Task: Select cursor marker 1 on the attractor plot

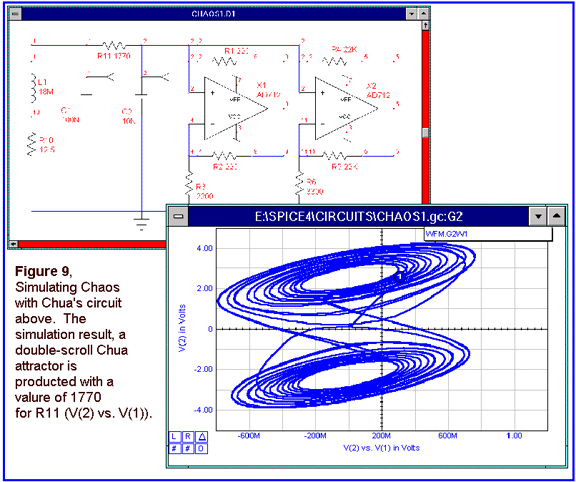Action: tap(400, 277)
